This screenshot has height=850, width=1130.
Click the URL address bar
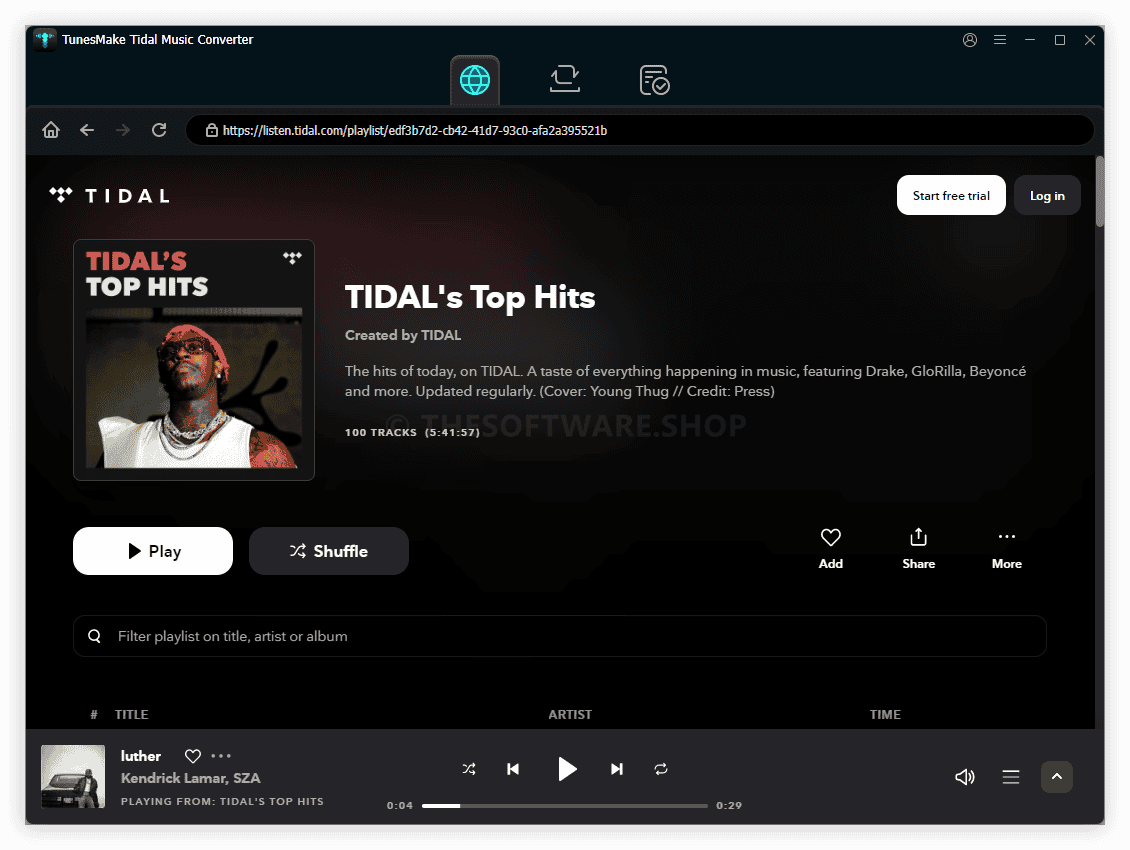(x=640, y=130)
